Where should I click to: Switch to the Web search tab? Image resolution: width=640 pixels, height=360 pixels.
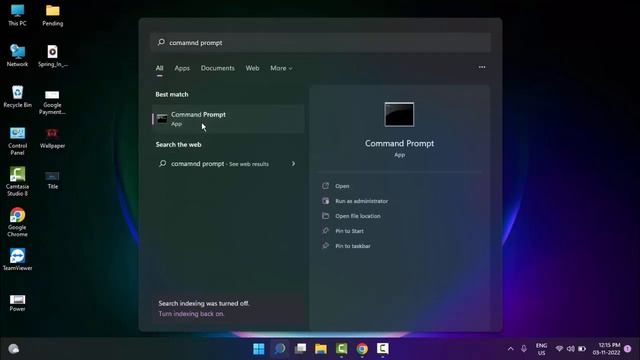(252, 68)
